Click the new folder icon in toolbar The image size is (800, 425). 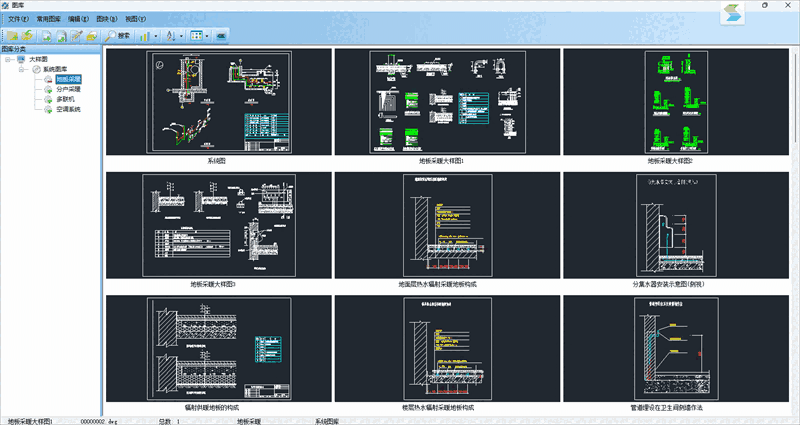coord(12,36)
